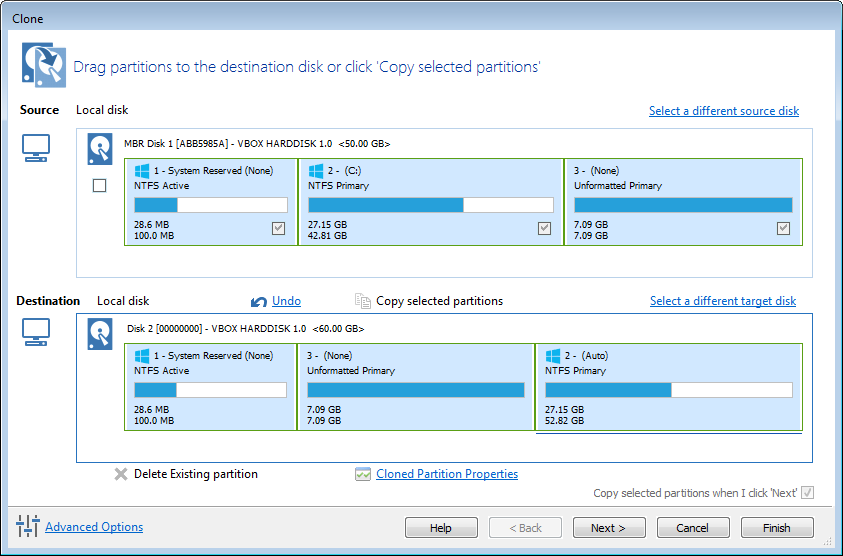Click Windows logo on source System Reserved partition
843x556 pixels.
142,171
